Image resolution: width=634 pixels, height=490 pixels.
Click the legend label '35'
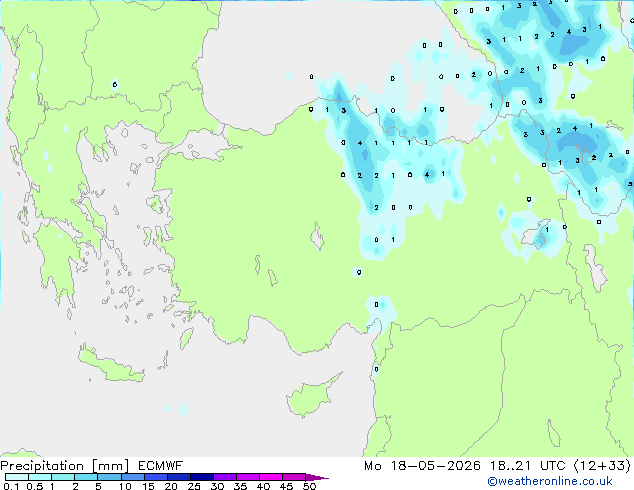coord(240,486)
